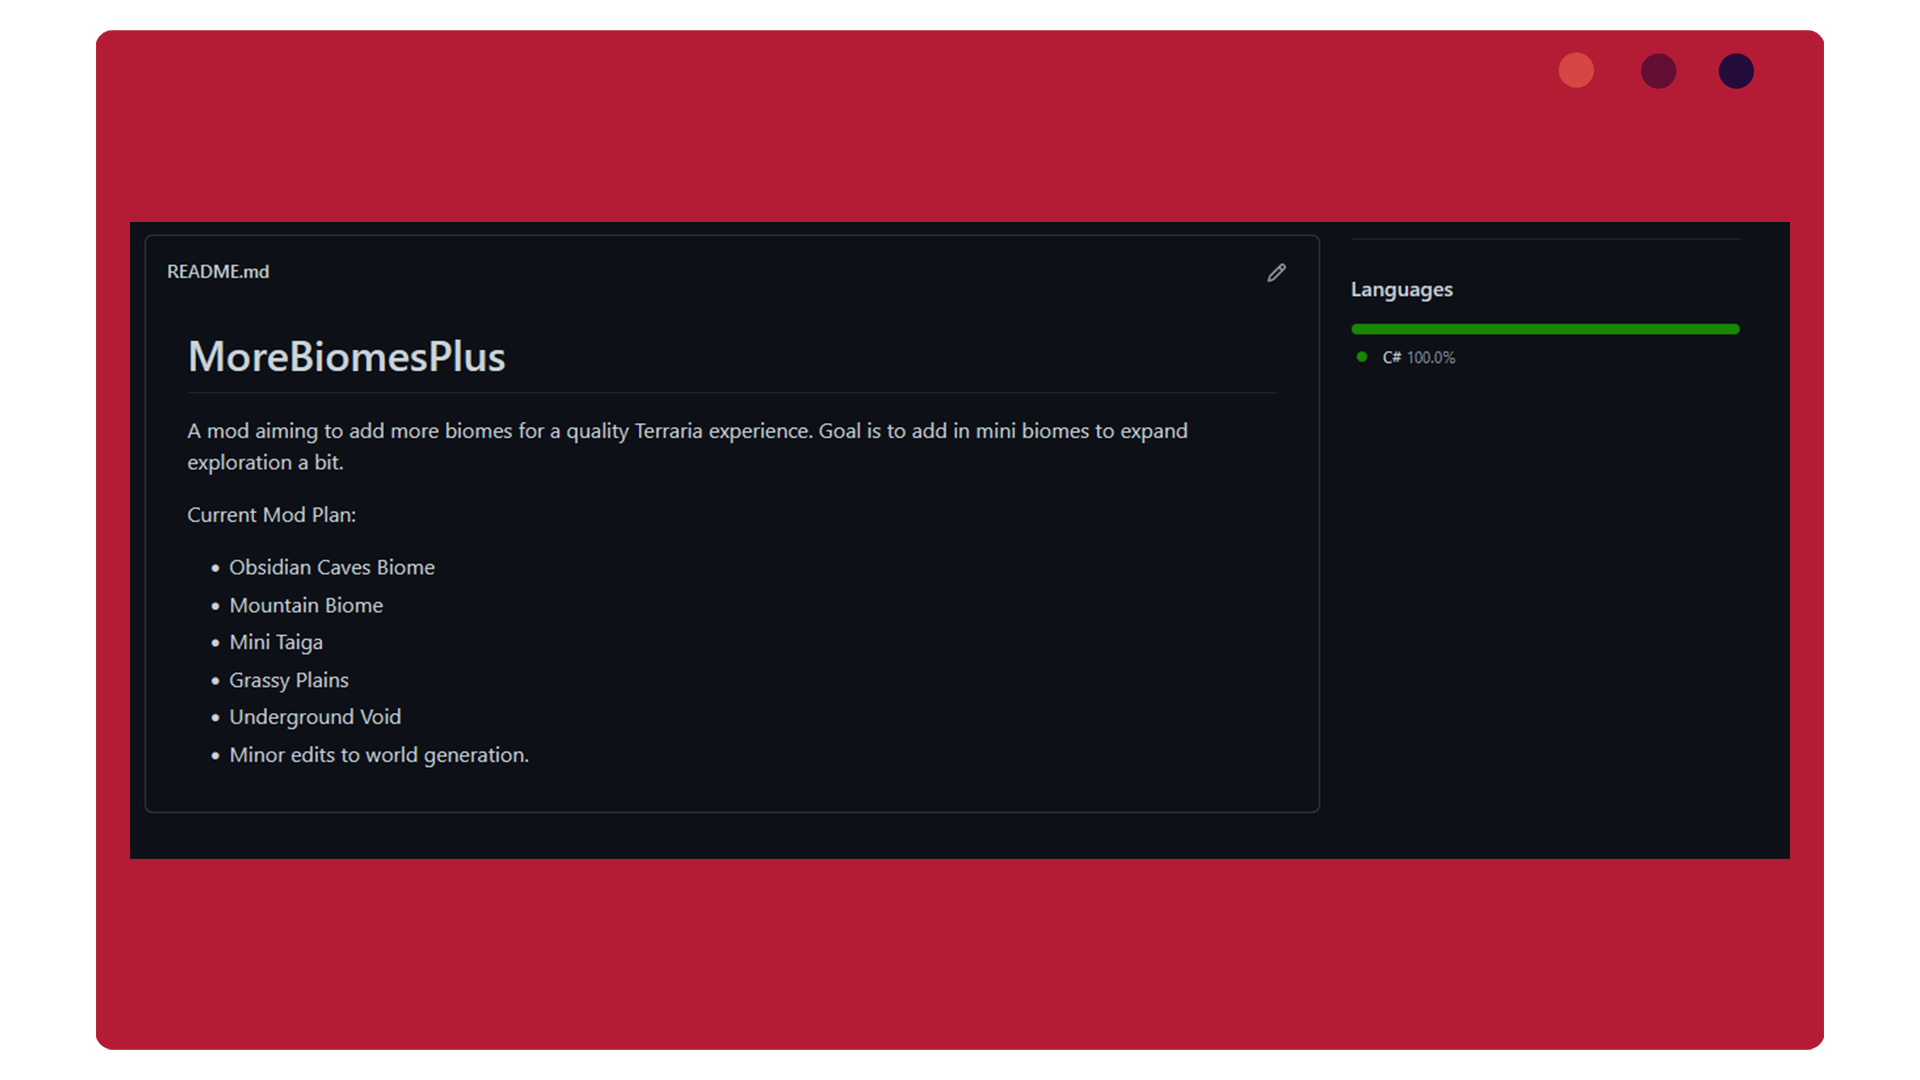Click Minor edits to world generation item
The width and height of the screenshot is (1920, 1080).
[379, 755]
